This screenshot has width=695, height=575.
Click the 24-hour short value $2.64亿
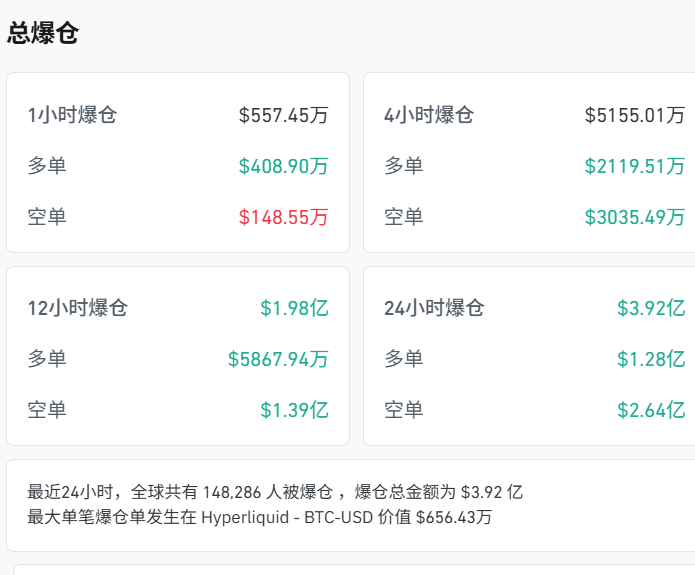(x=651, y=410)
